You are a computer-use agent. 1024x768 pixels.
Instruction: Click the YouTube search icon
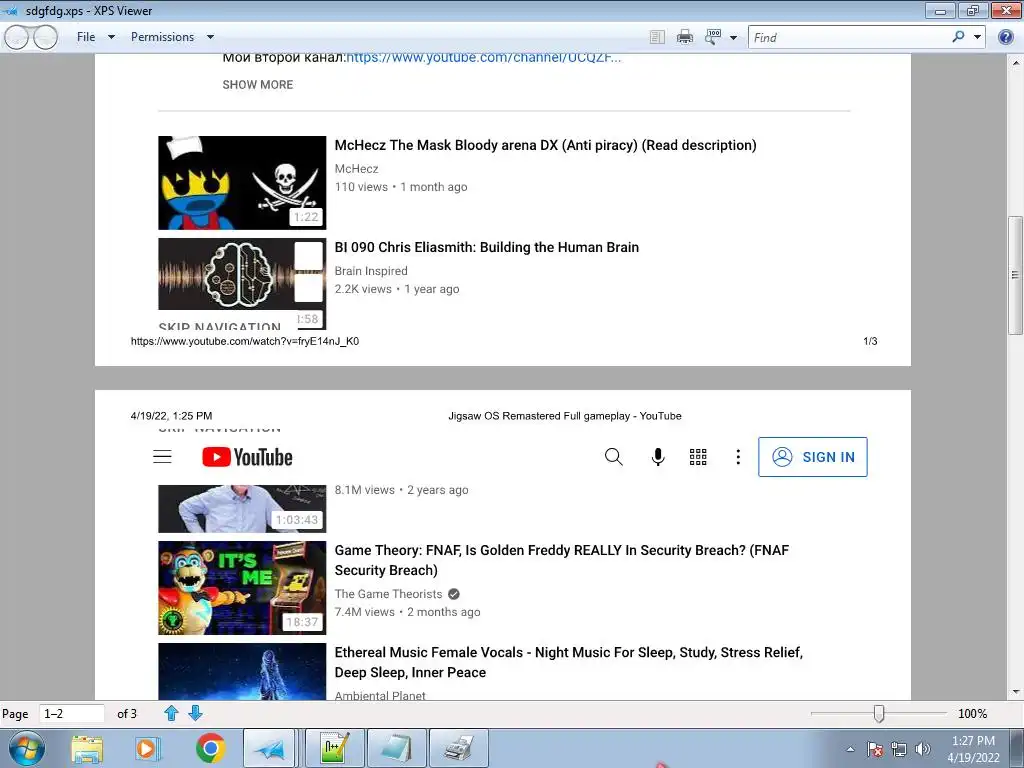point(613,456)
